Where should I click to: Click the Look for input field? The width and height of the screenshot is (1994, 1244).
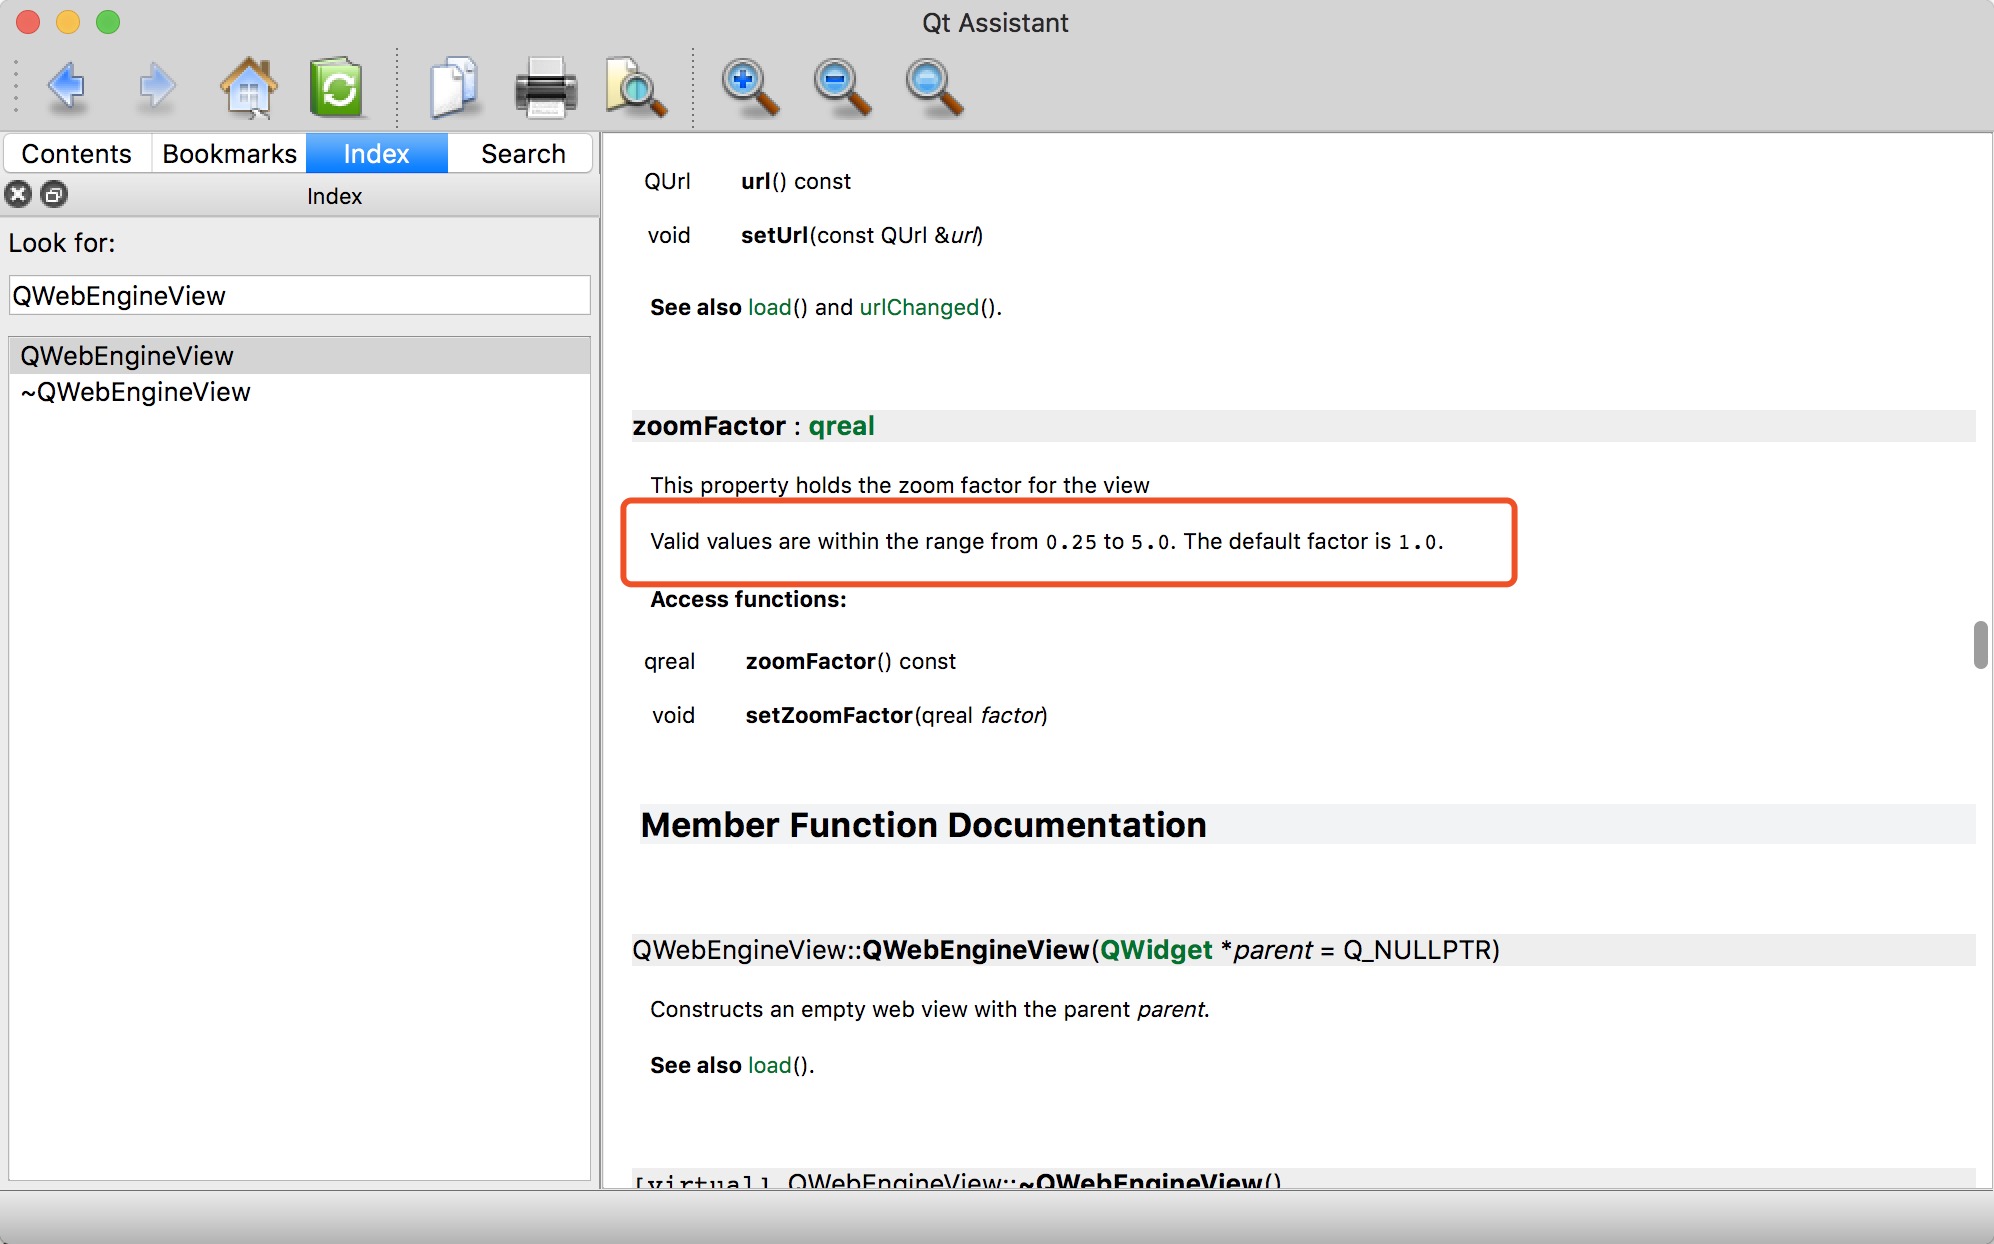[x=299, y=296]
